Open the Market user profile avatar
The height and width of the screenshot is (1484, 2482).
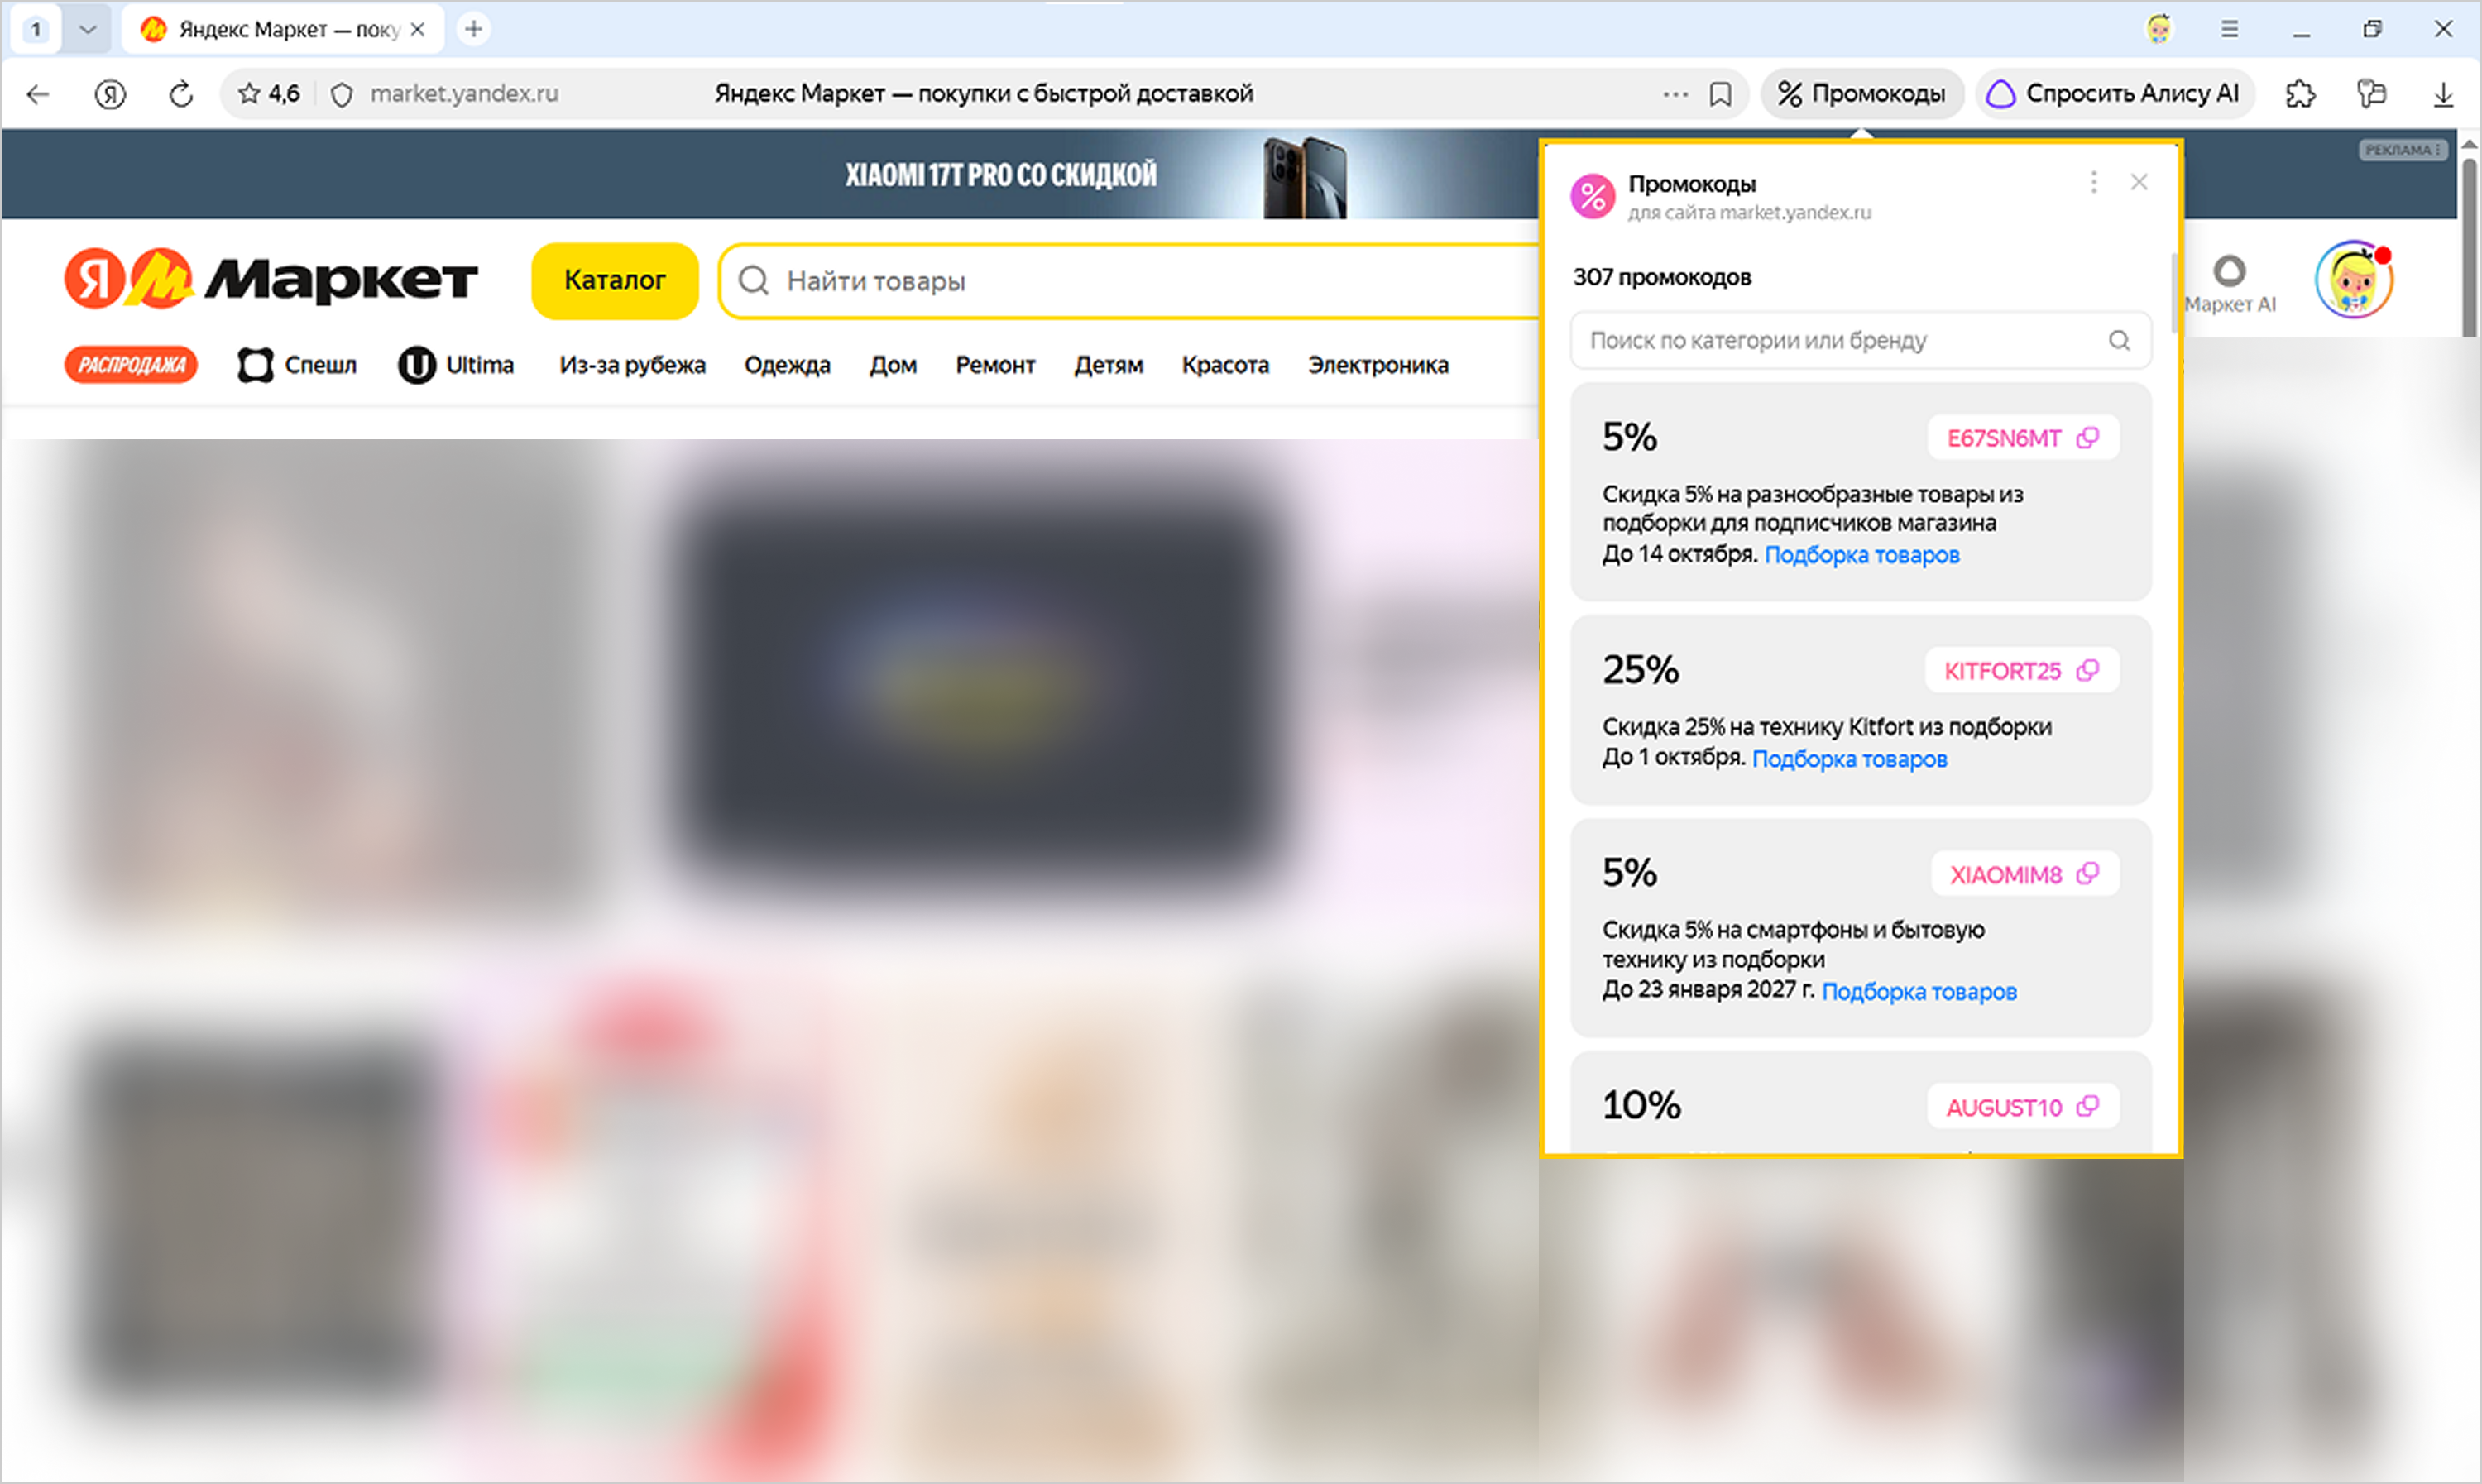pos(2354,280)
